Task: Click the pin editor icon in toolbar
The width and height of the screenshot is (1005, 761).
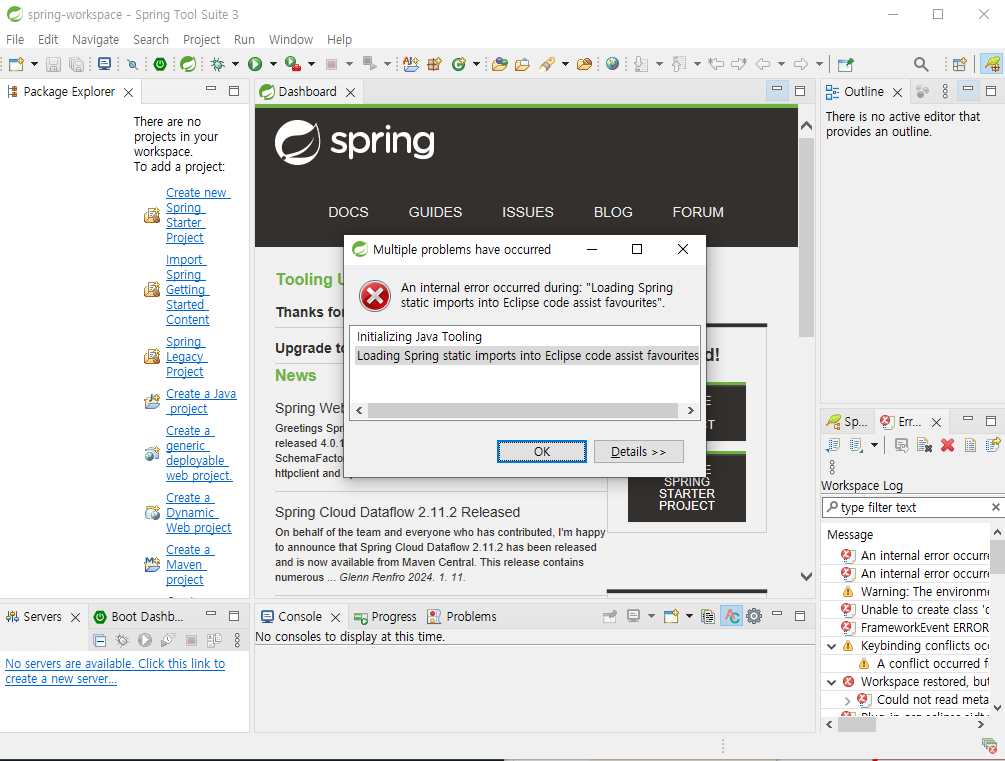Action: (845, 64)
